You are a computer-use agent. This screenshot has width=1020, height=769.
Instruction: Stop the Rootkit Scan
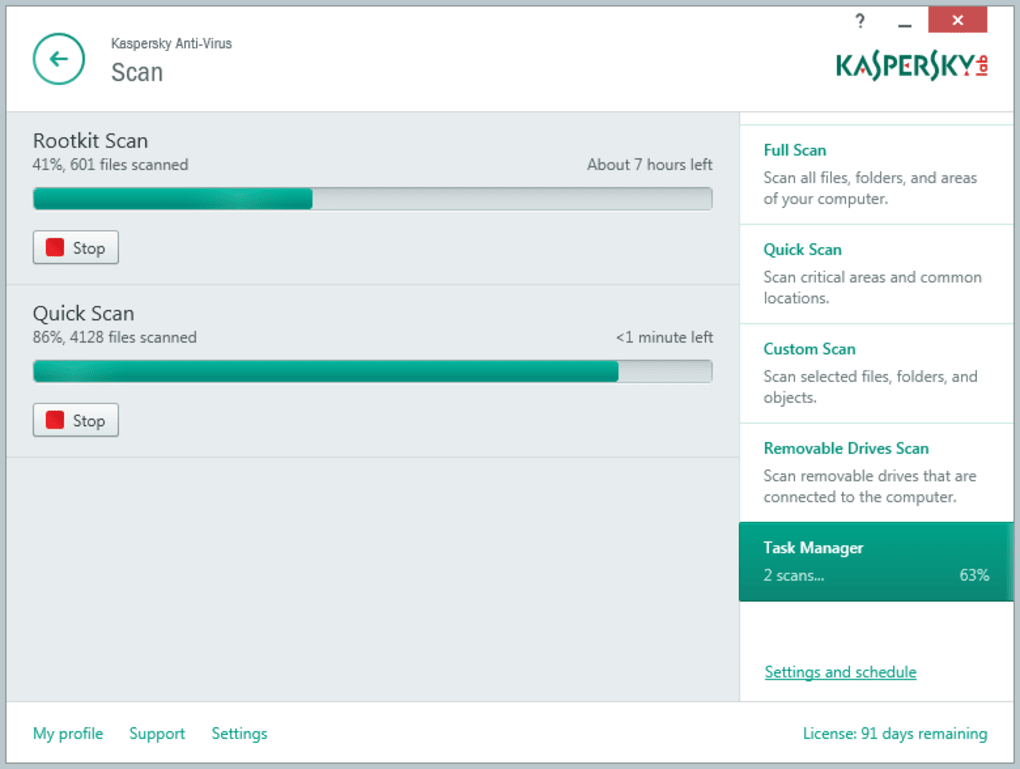click(76, 248)
